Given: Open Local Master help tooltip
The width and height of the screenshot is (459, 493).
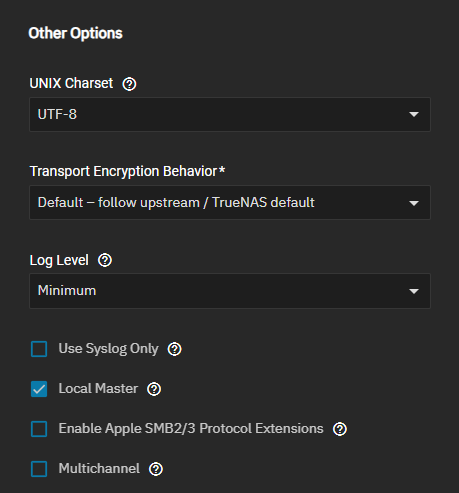Looking at the screenshot, I should point(154,389).
